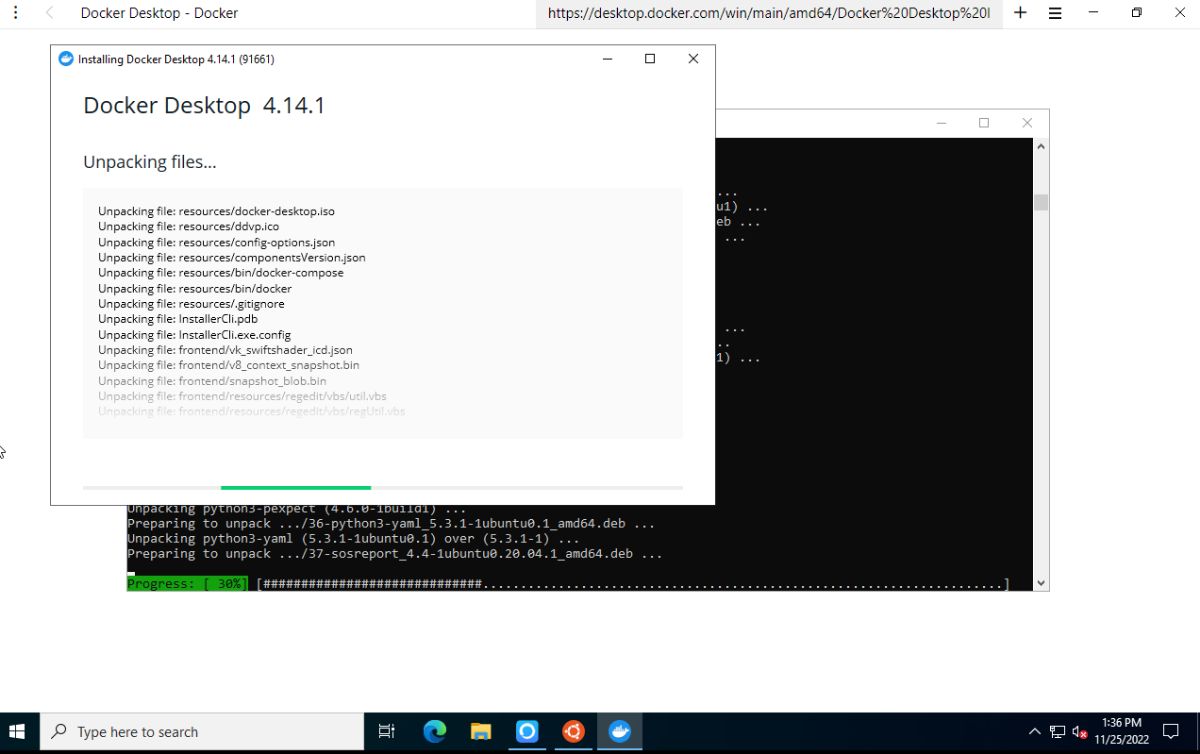1200x754 pixels.
Task: Open the three-dot menu at top left
Action: (15, 13)
